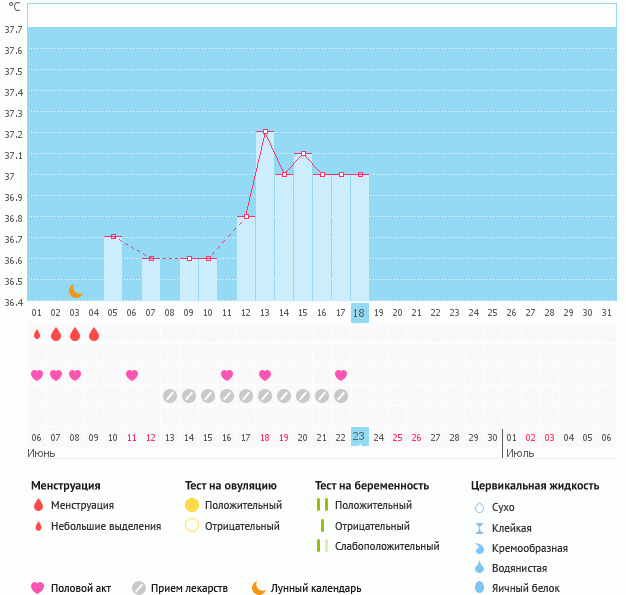Image resolution: width=626 pixels, height=595 pixels.
Task: Click the highlighted cycle day 18 label
Action: (360, 312)
